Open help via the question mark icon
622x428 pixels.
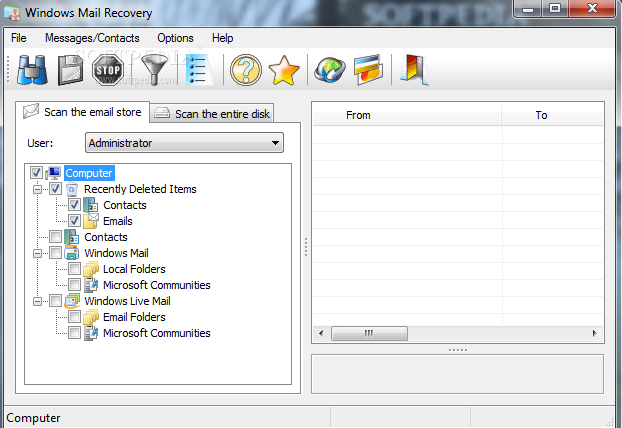(x=246, y=70)
